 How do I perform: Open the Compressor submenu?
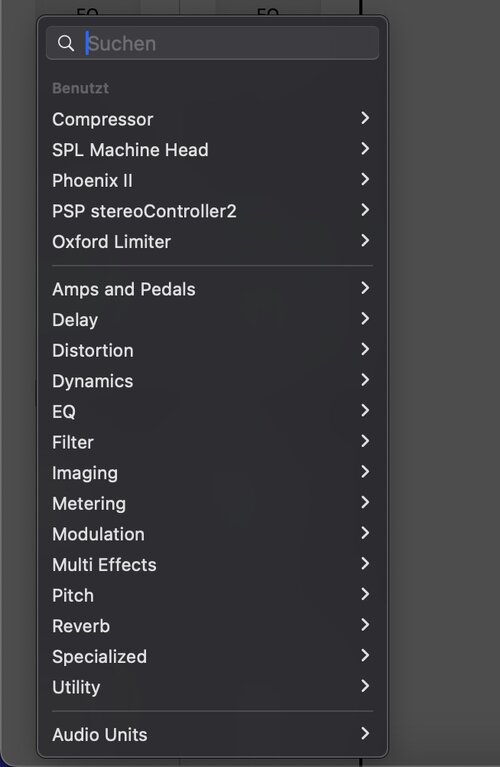click(212, 119)
